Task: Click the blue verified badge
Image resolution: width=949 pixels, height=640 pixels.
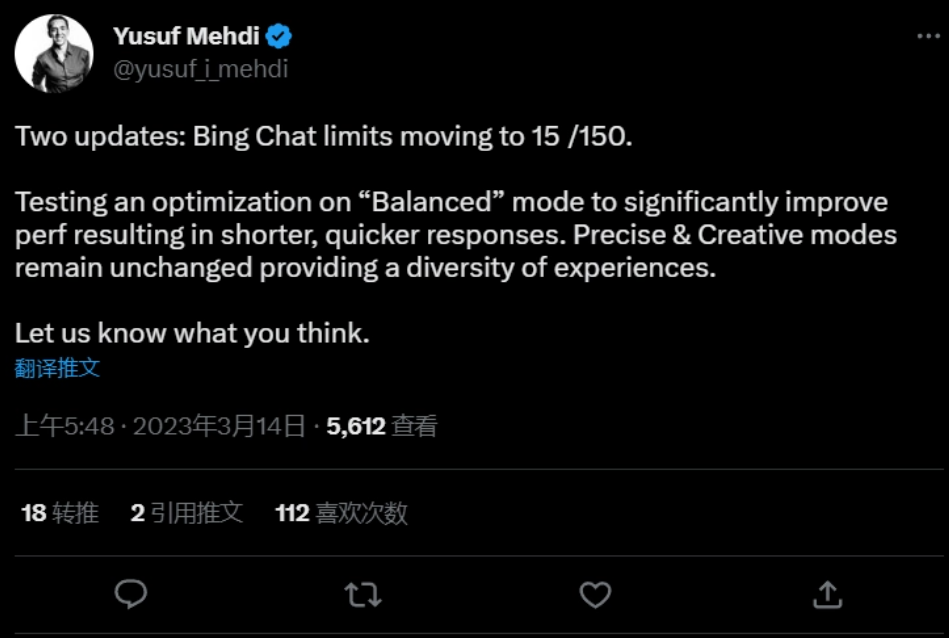Action: coord(279,36)
